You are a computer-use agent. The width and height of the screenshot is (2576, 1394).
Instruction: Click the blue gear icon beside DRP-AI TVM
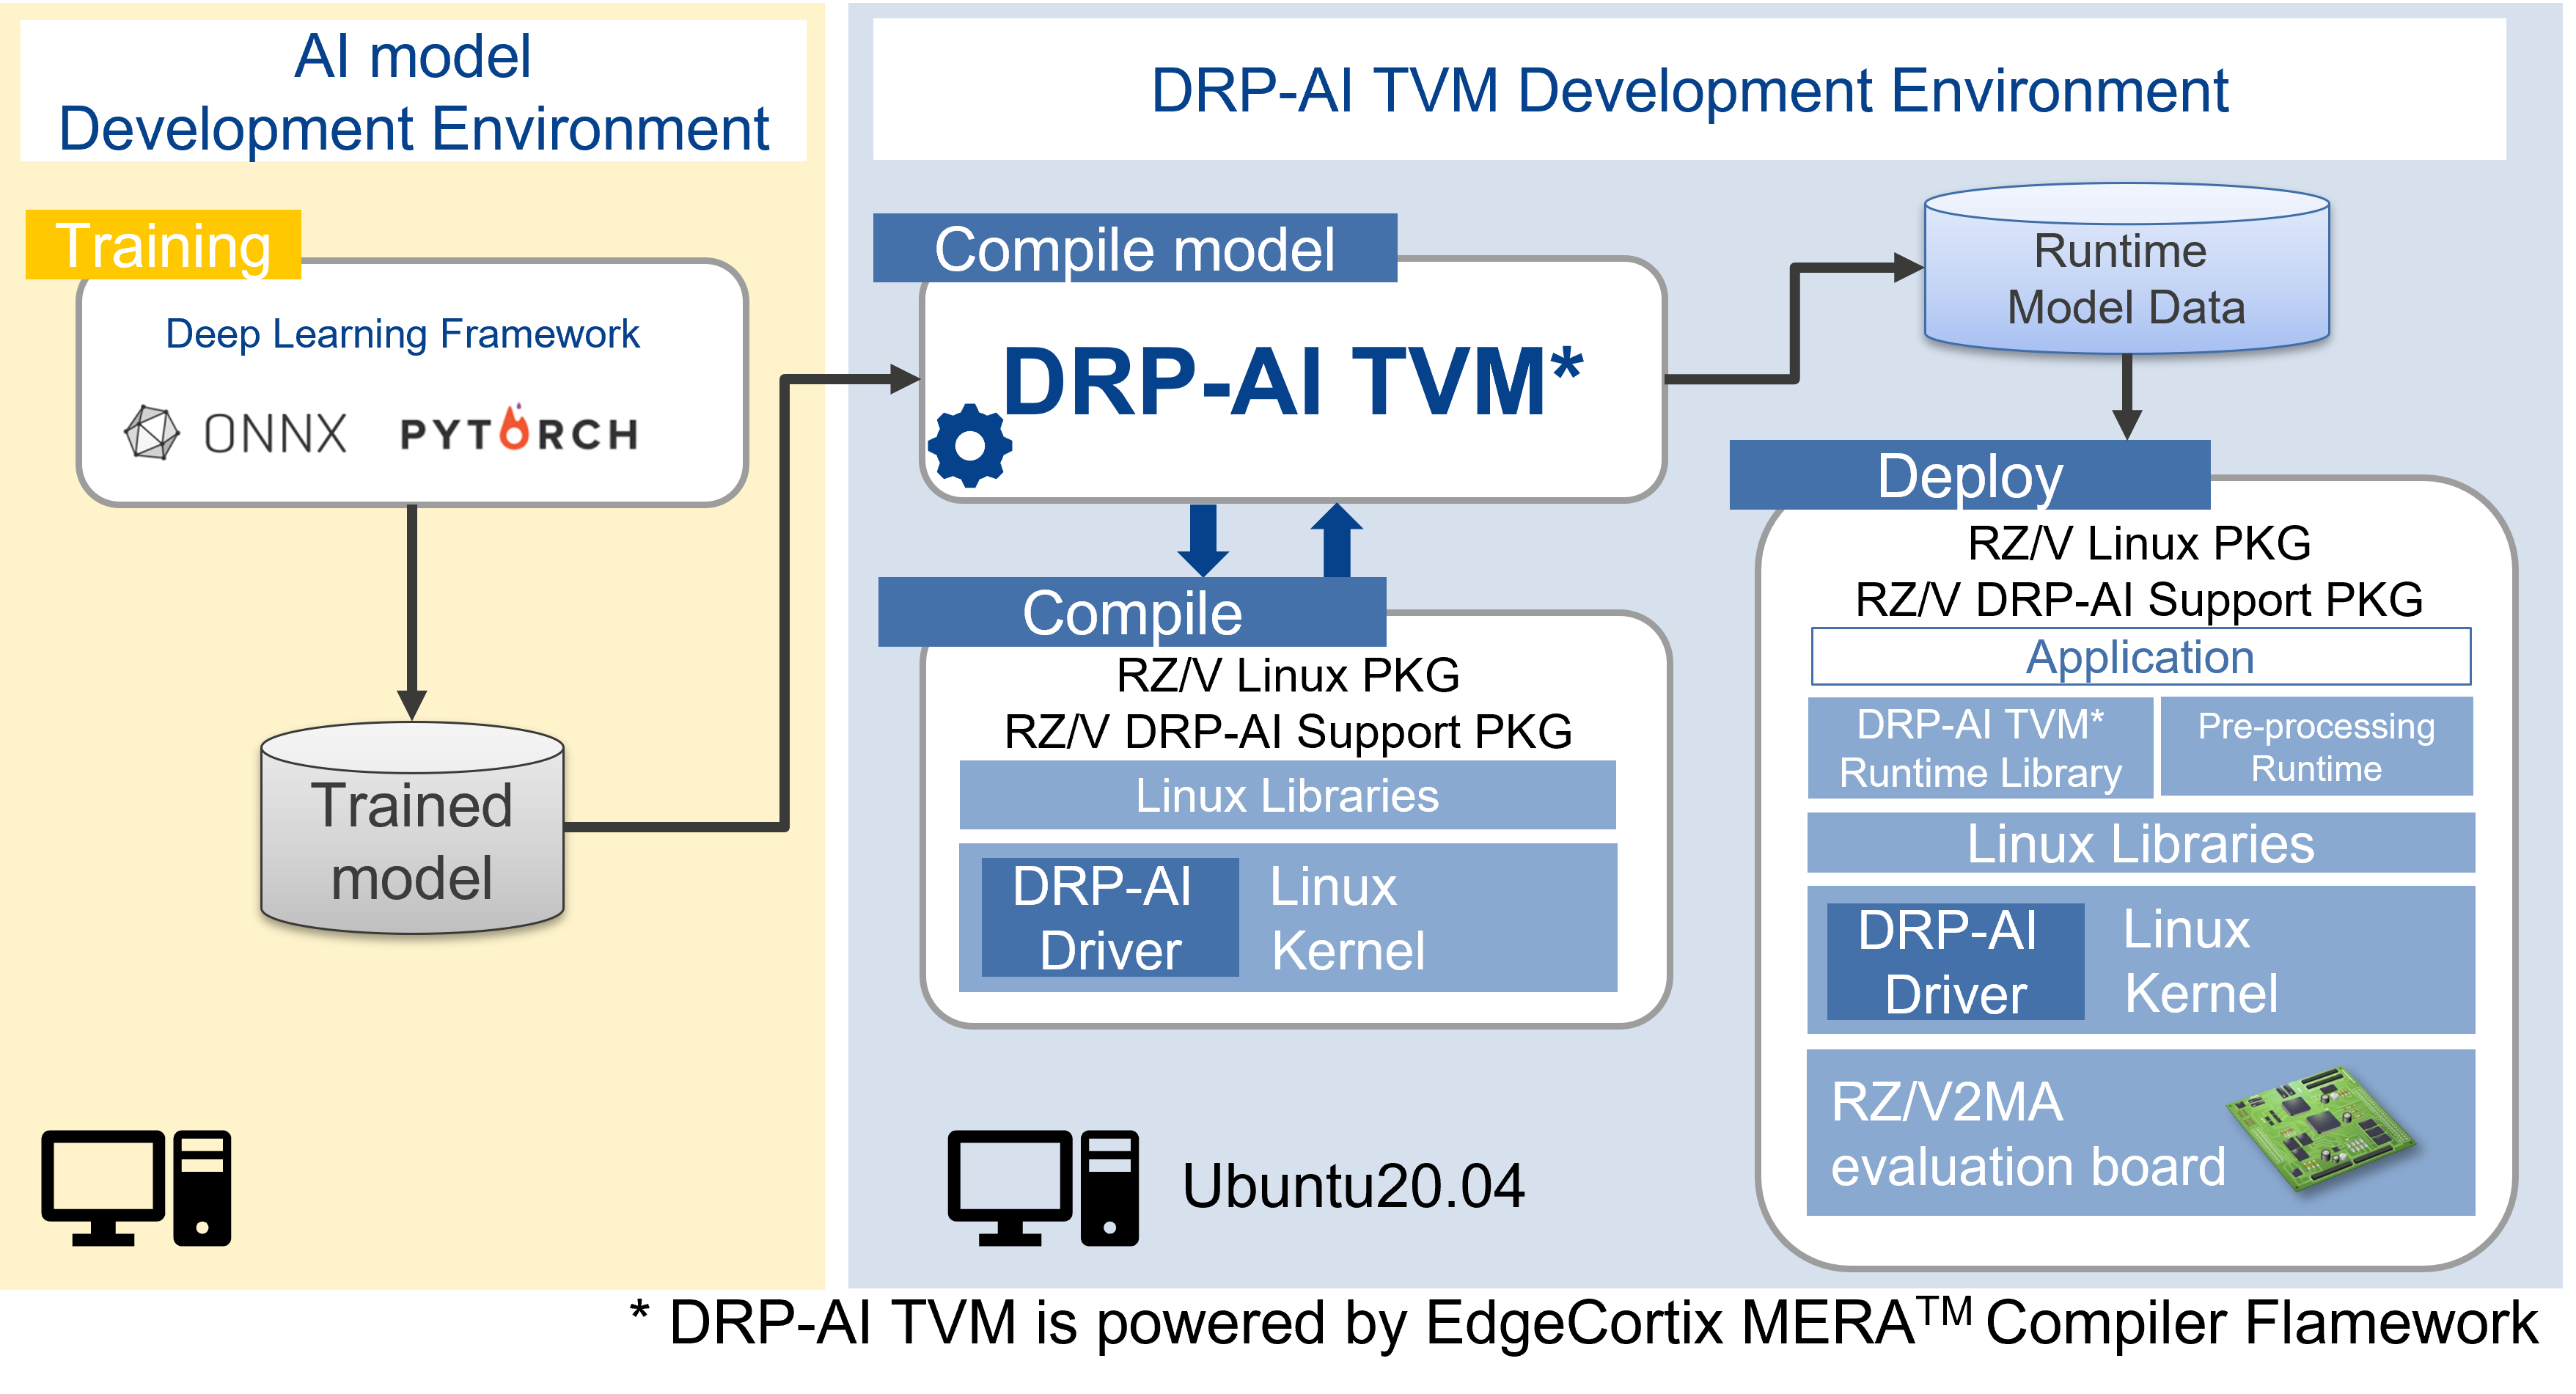click(x=969, y=446)
